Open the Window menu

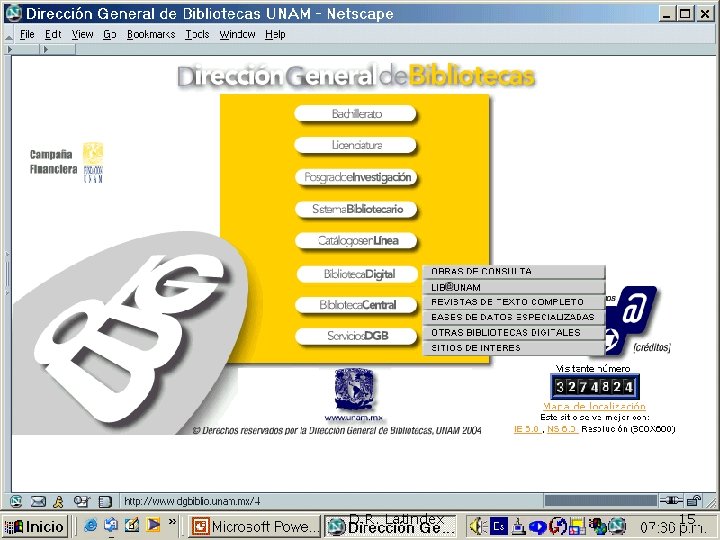(237, 34)
